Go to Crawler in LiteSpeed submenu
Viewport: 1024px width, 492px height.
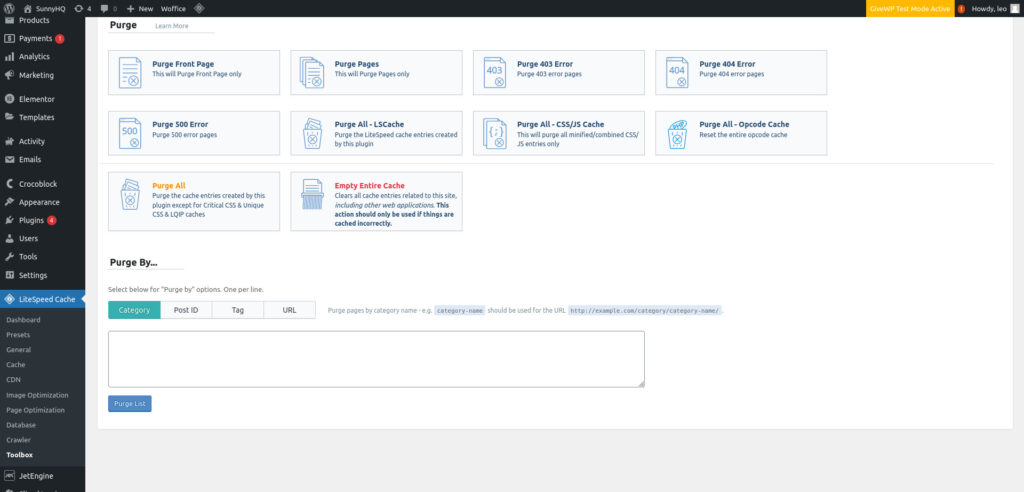[x=18, y=439]
